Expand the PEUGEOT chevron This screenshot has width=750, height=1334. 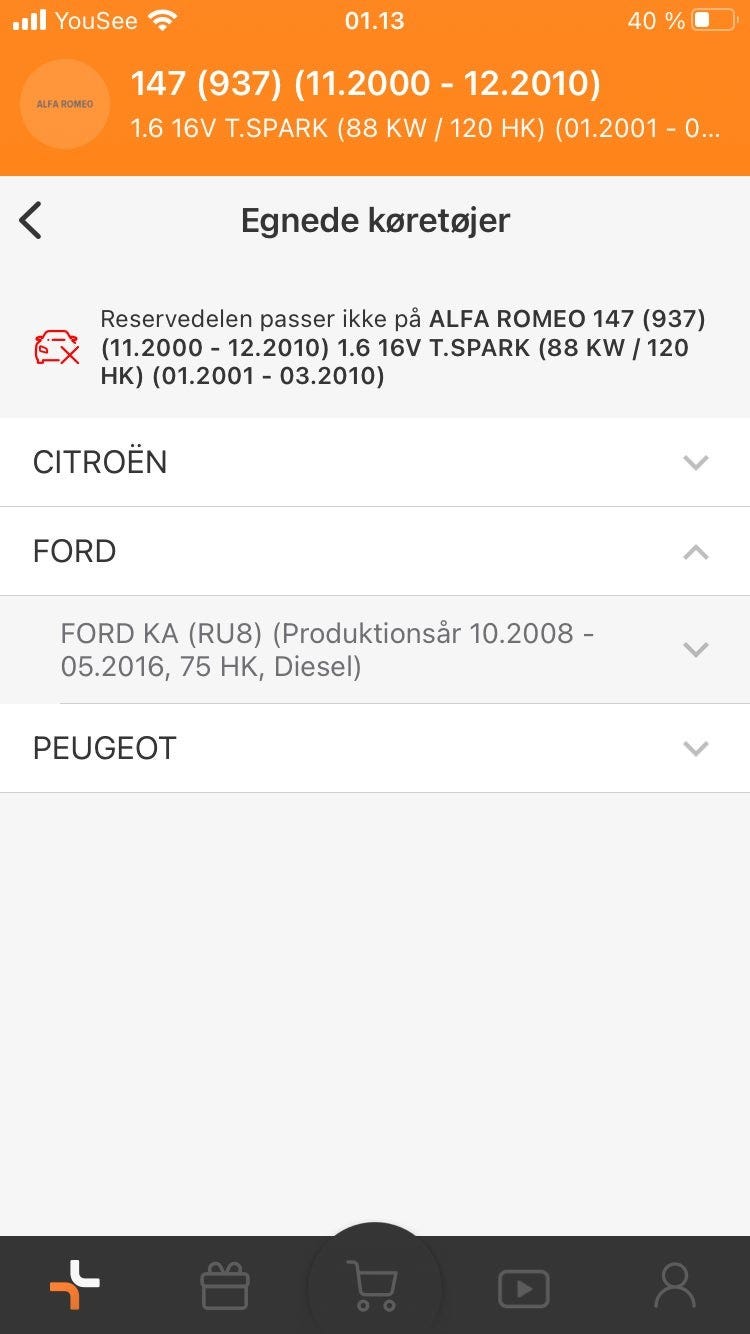[x=695, y=748]
